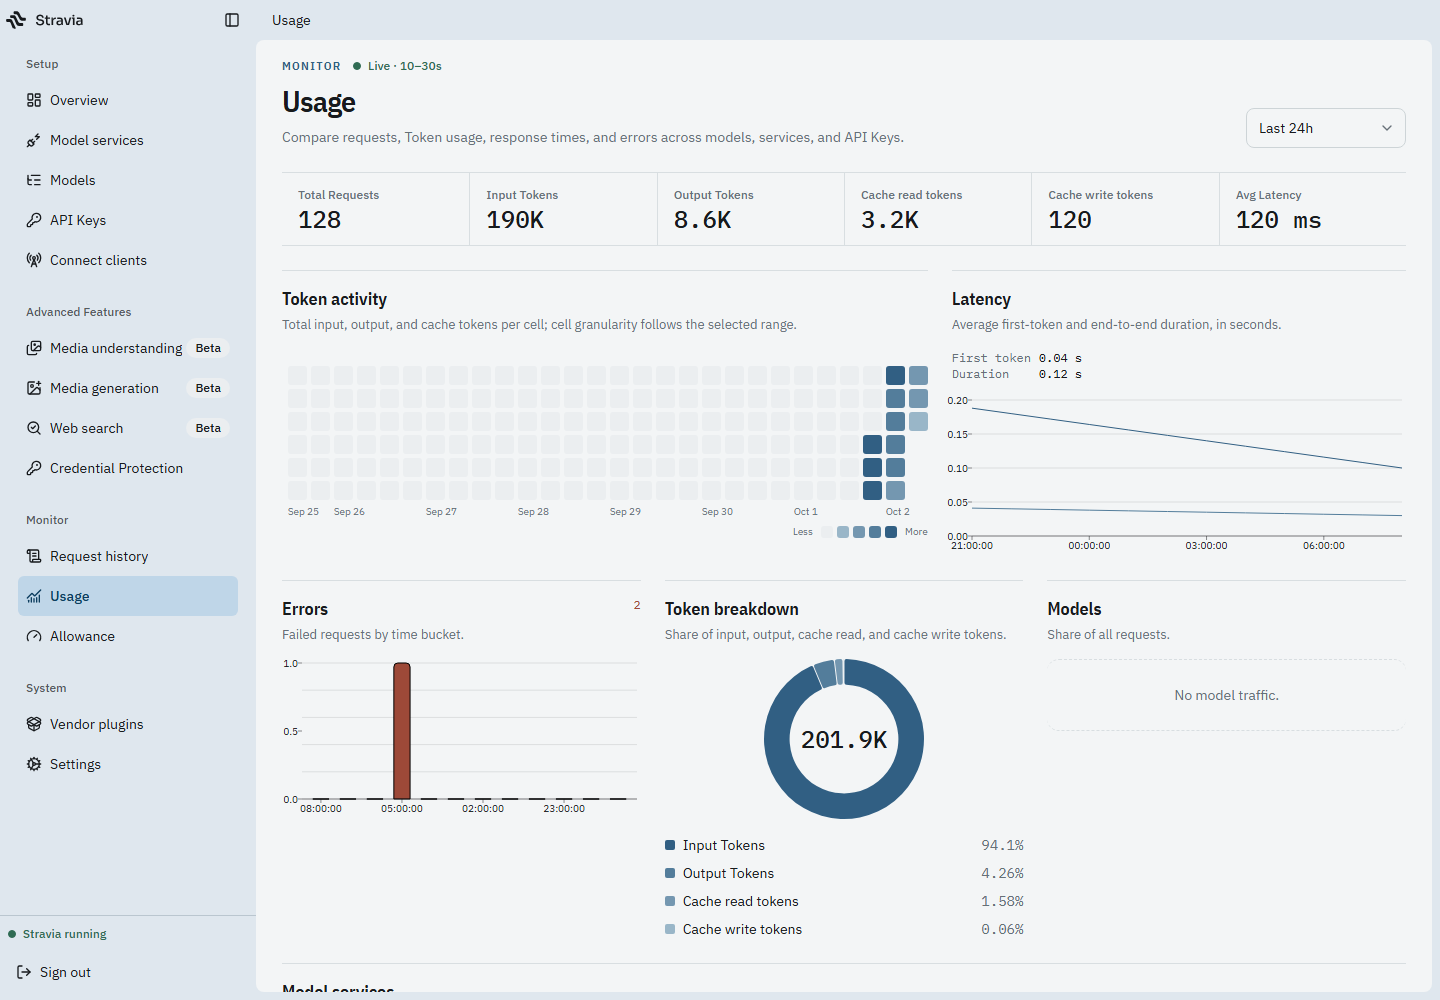
Task: Click the Cache write tokens legend row
Action: 844,929
